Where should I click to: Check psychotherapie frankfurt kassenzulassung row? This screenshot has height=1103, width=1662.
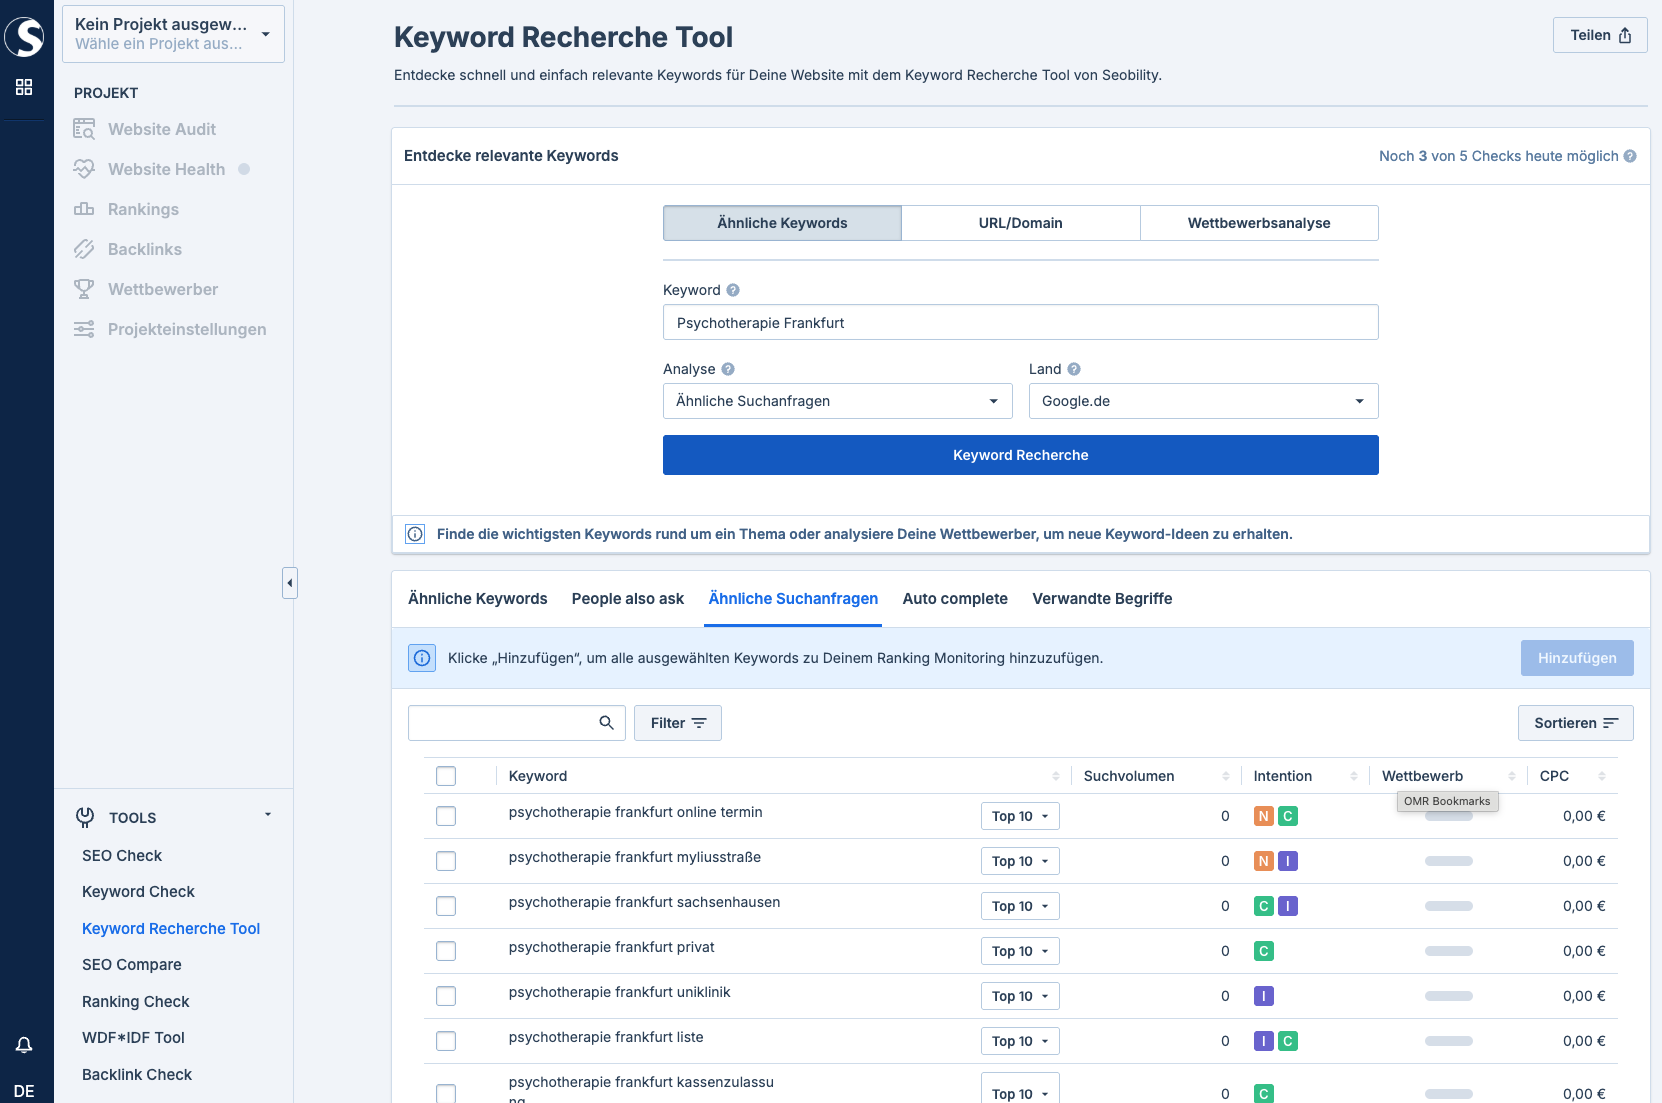[x=446, y=1093]
